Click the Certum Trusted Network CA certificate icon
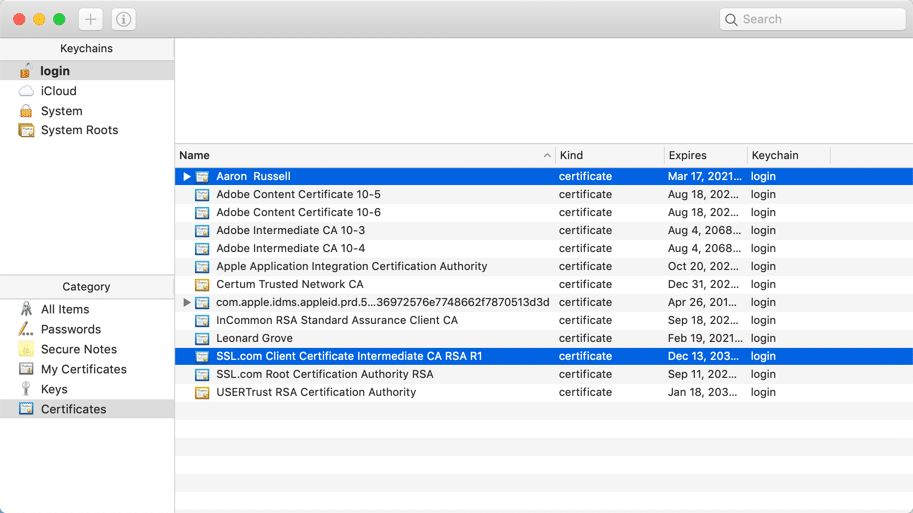 202,285
